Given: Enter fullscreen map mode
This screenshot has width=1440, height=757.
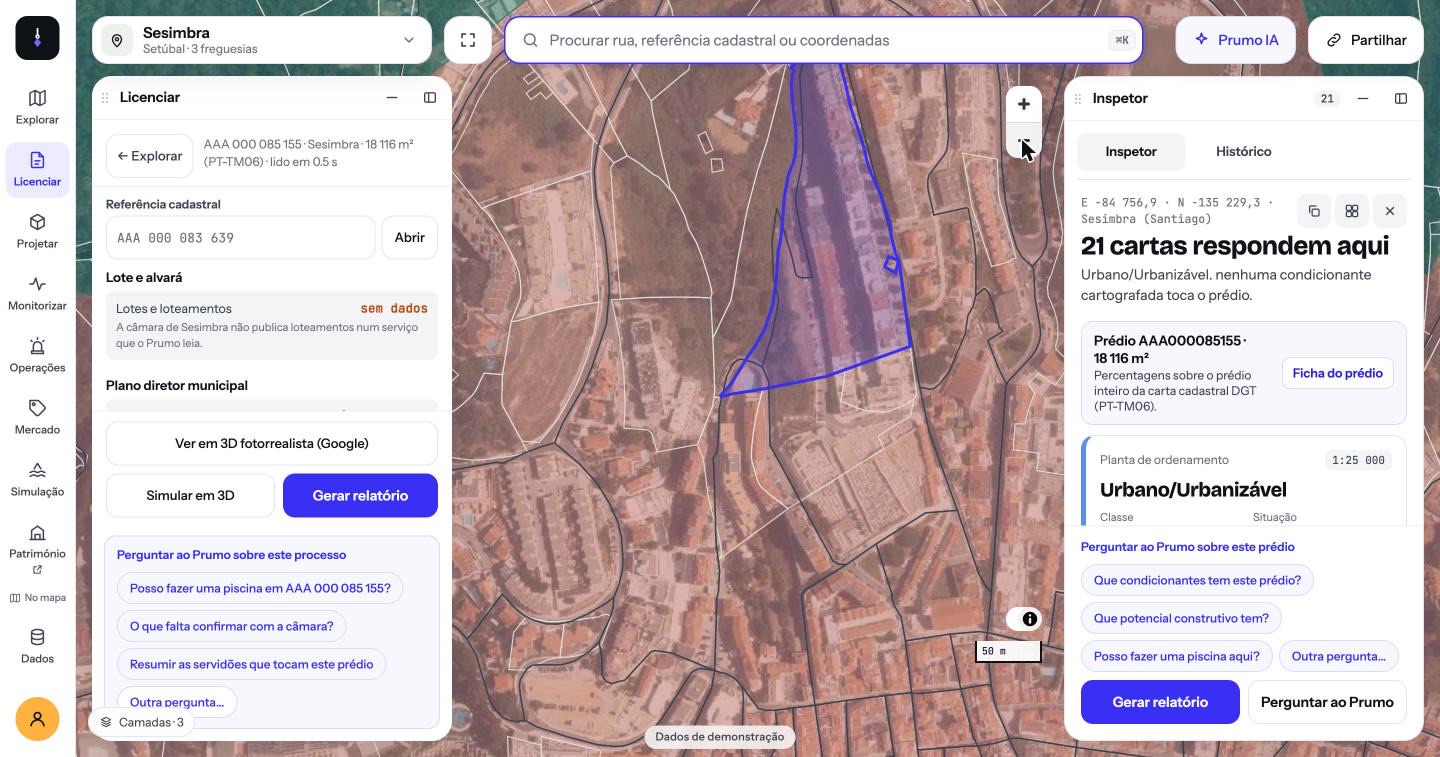Looking at the screenshot, I should (x=468, y=40).
